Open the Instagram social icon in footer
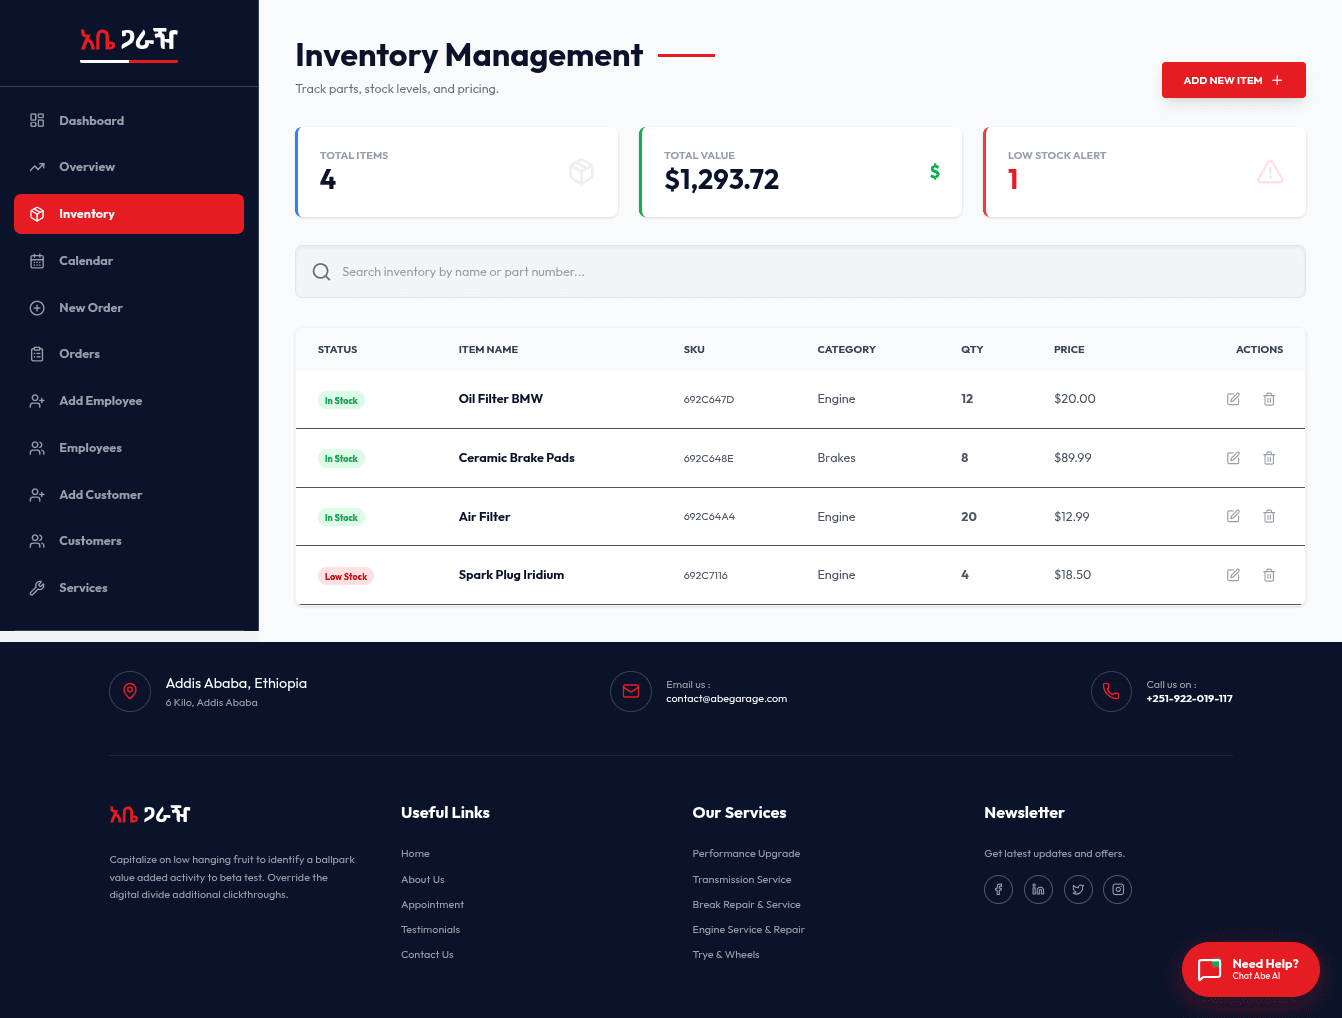1342x1018 pixels. coord(1118,889)
